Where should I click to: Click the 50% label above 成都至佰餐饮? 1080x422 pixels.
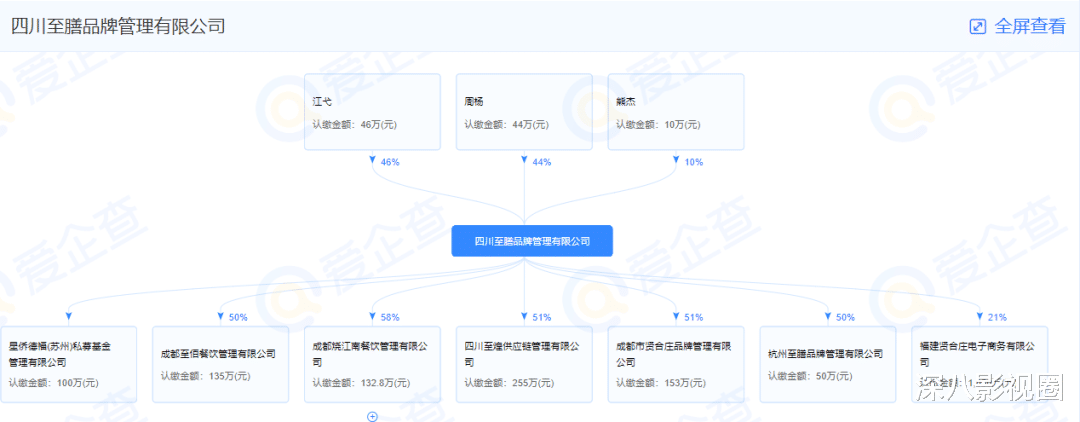[x=238, y=317]
